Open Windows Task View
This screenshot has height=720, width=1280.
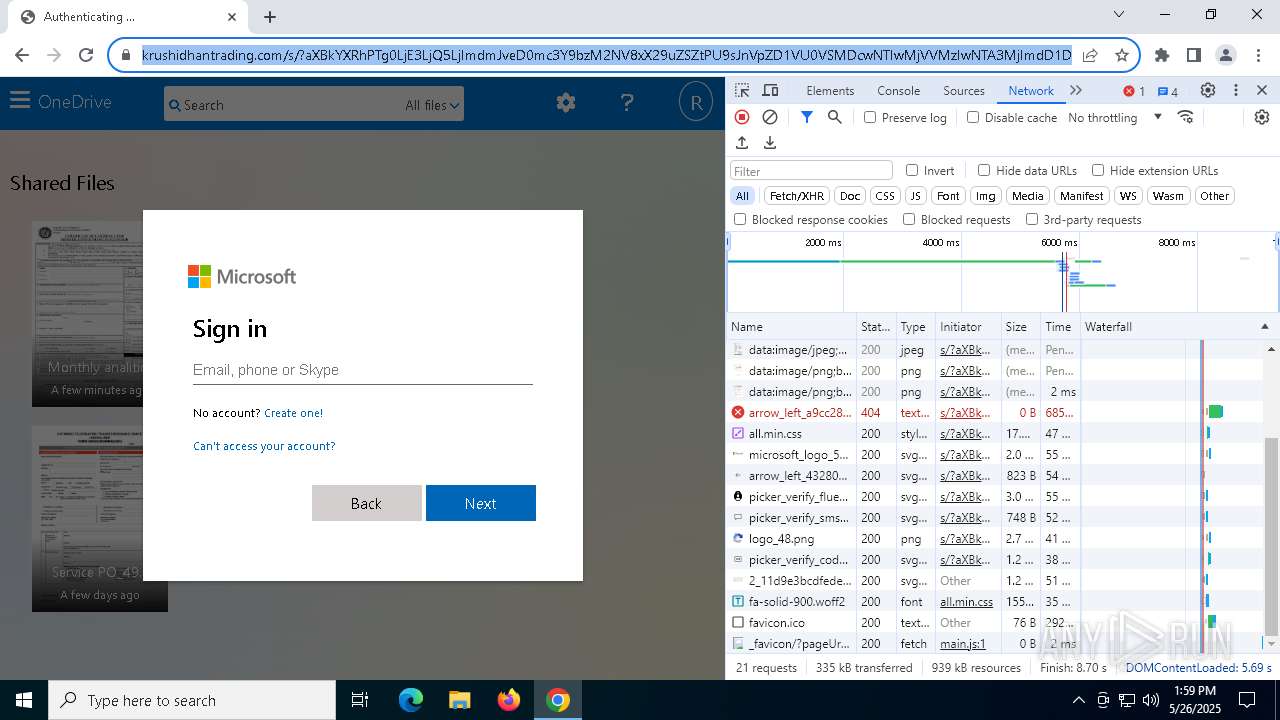(x=360, y=700)
